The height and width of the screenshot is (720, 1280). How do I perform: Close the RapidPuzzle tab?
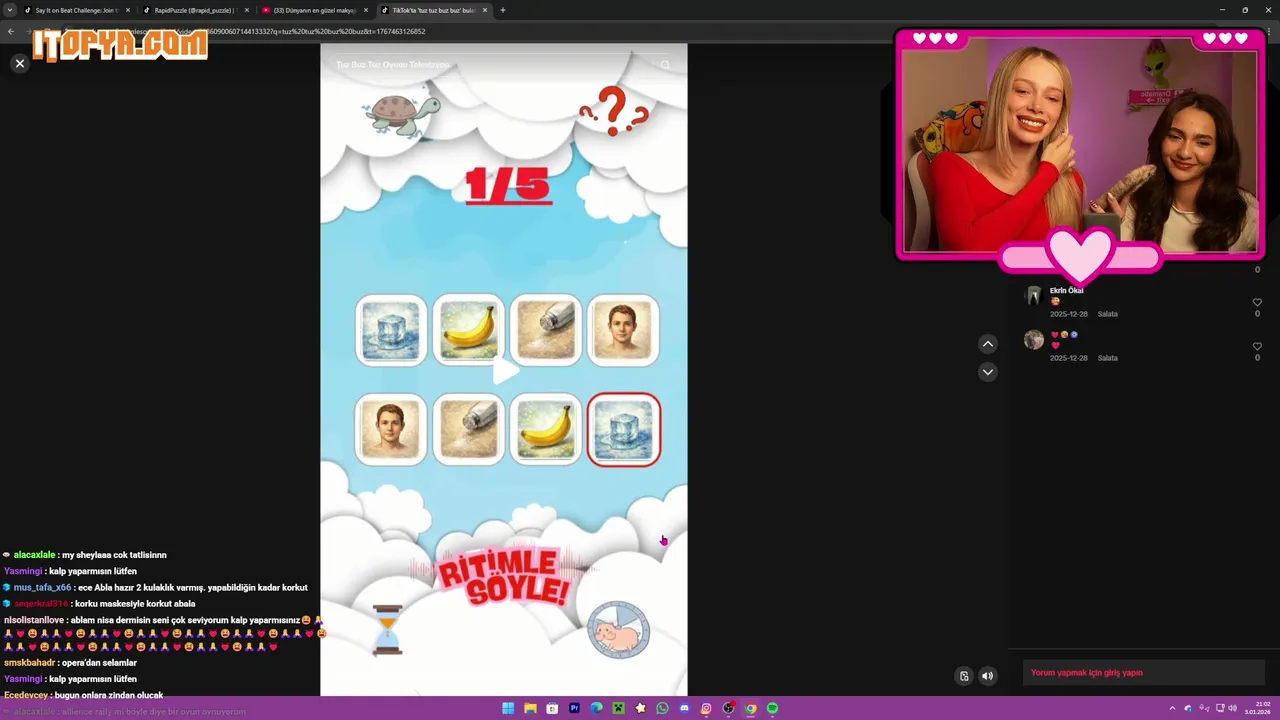(247, 10)
